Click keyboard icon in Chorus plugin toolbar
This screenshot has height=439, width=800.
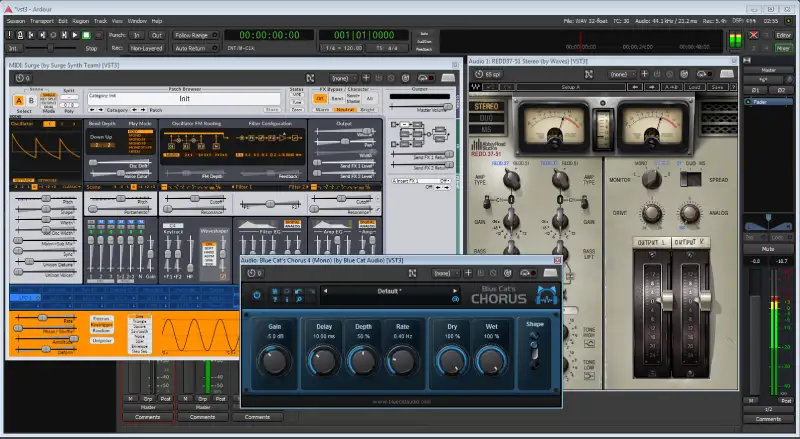coord(550,273)
